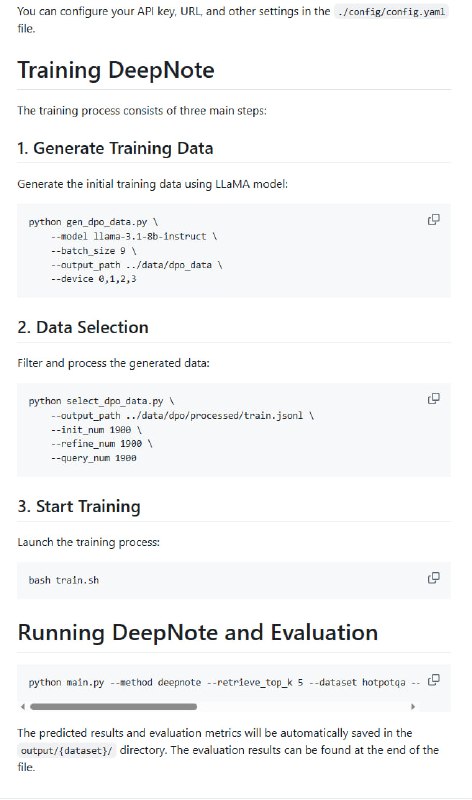This screenshot has width=472, height=800.
Task: Click the Generate Training Data heading
Action: coord(115,148)
